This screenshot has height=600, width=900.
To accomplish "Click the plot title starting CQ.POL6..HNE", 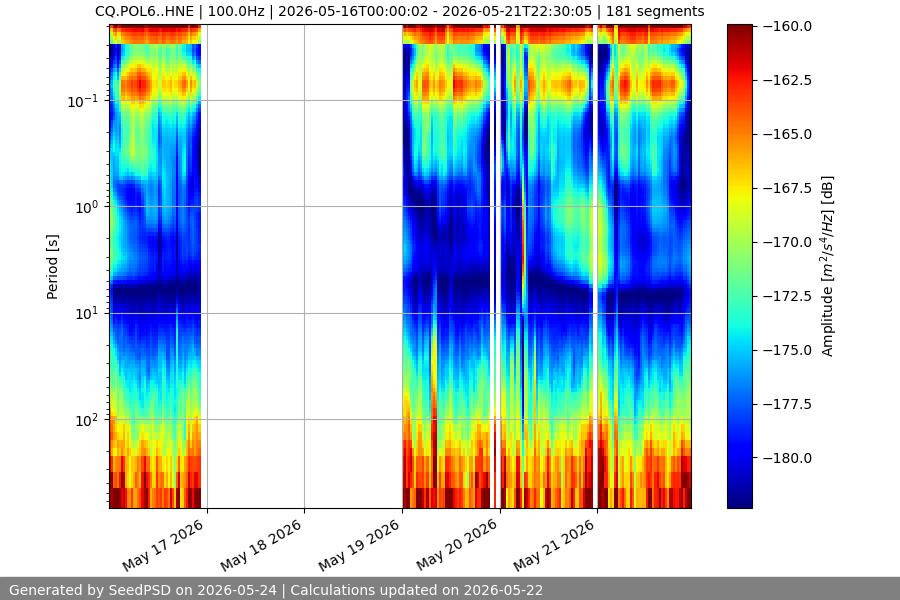I will [399, 11].
